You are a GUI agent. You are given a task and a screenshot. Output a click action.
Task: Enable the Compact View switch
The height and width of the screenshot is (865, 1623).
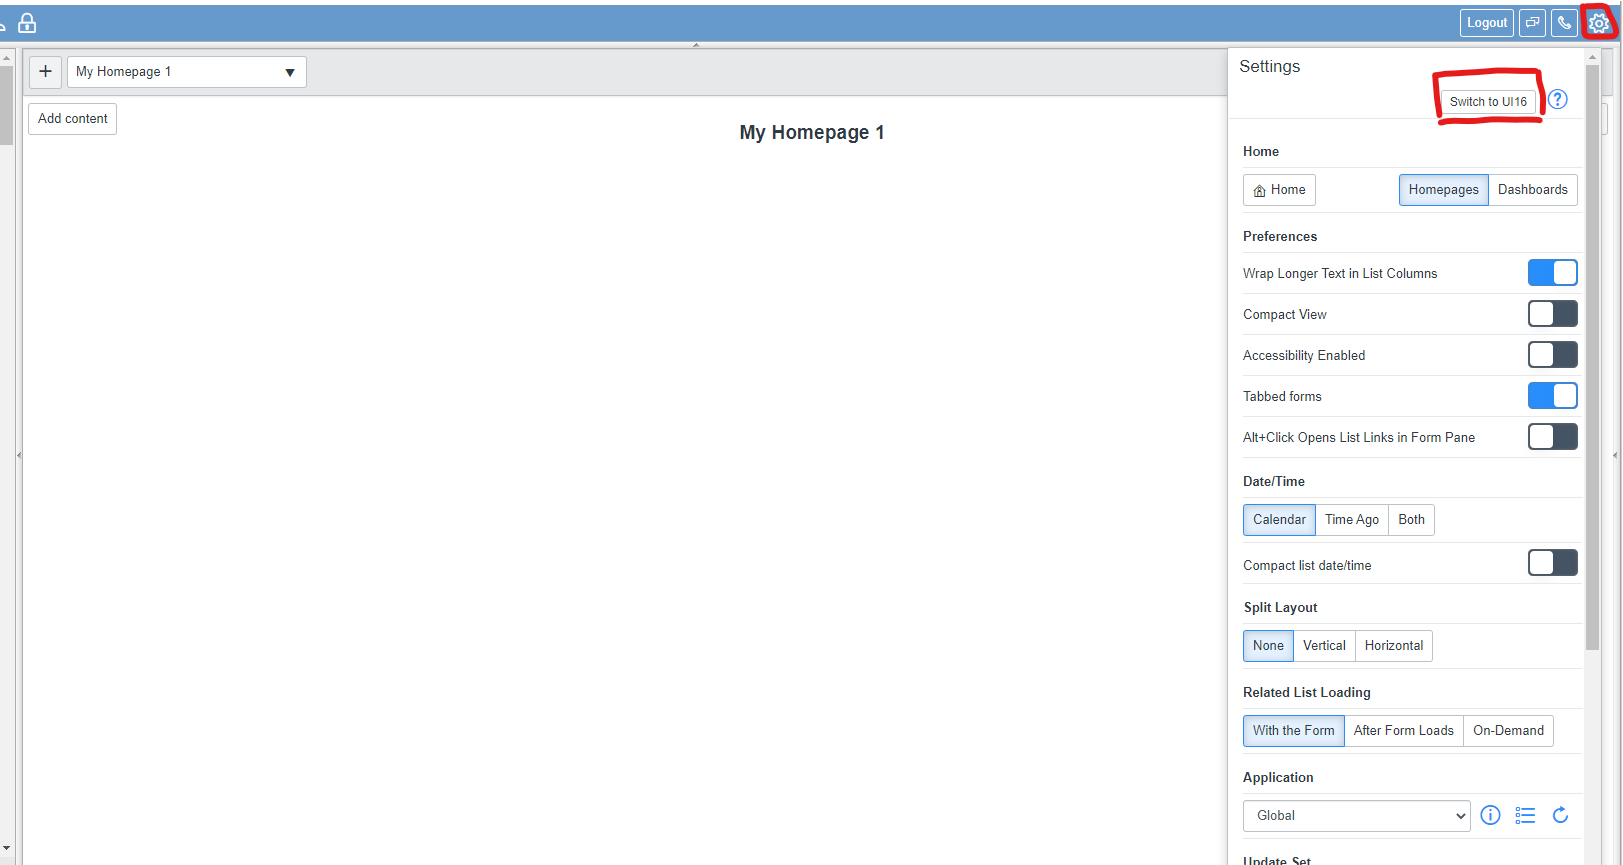click(x=1552, y=314)
